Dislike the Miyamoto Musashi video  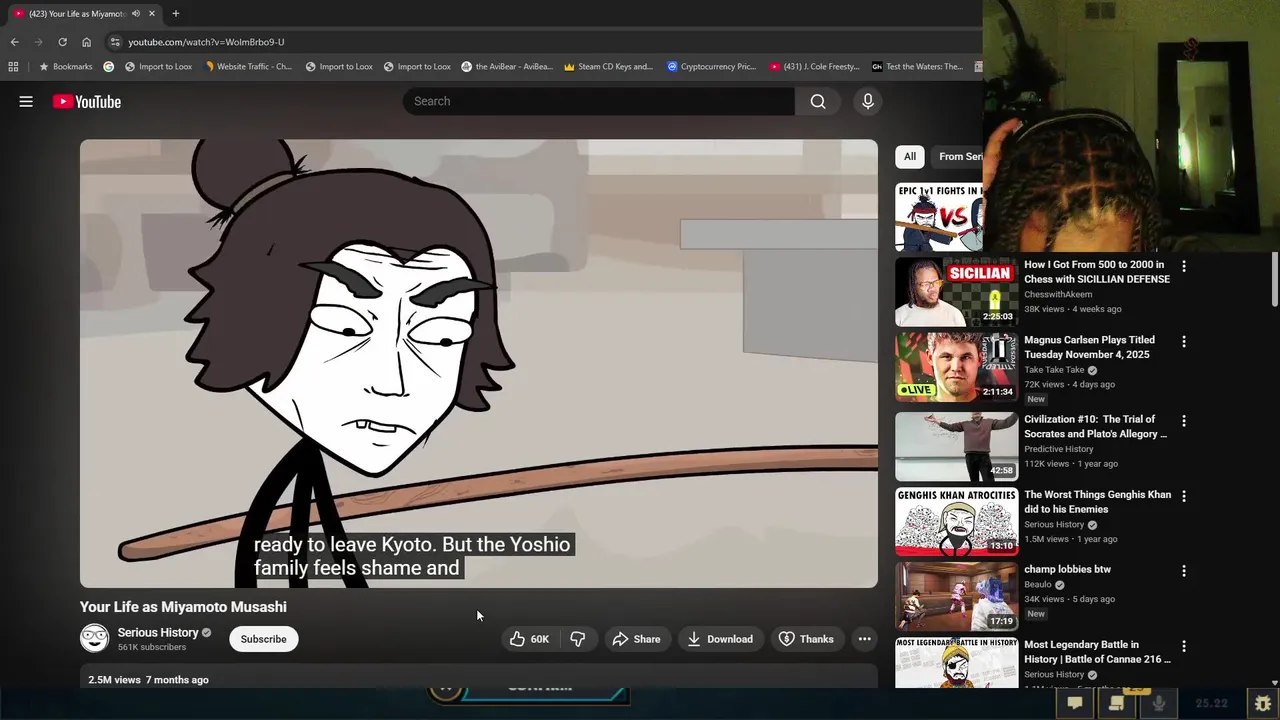[x=577, y=639]
